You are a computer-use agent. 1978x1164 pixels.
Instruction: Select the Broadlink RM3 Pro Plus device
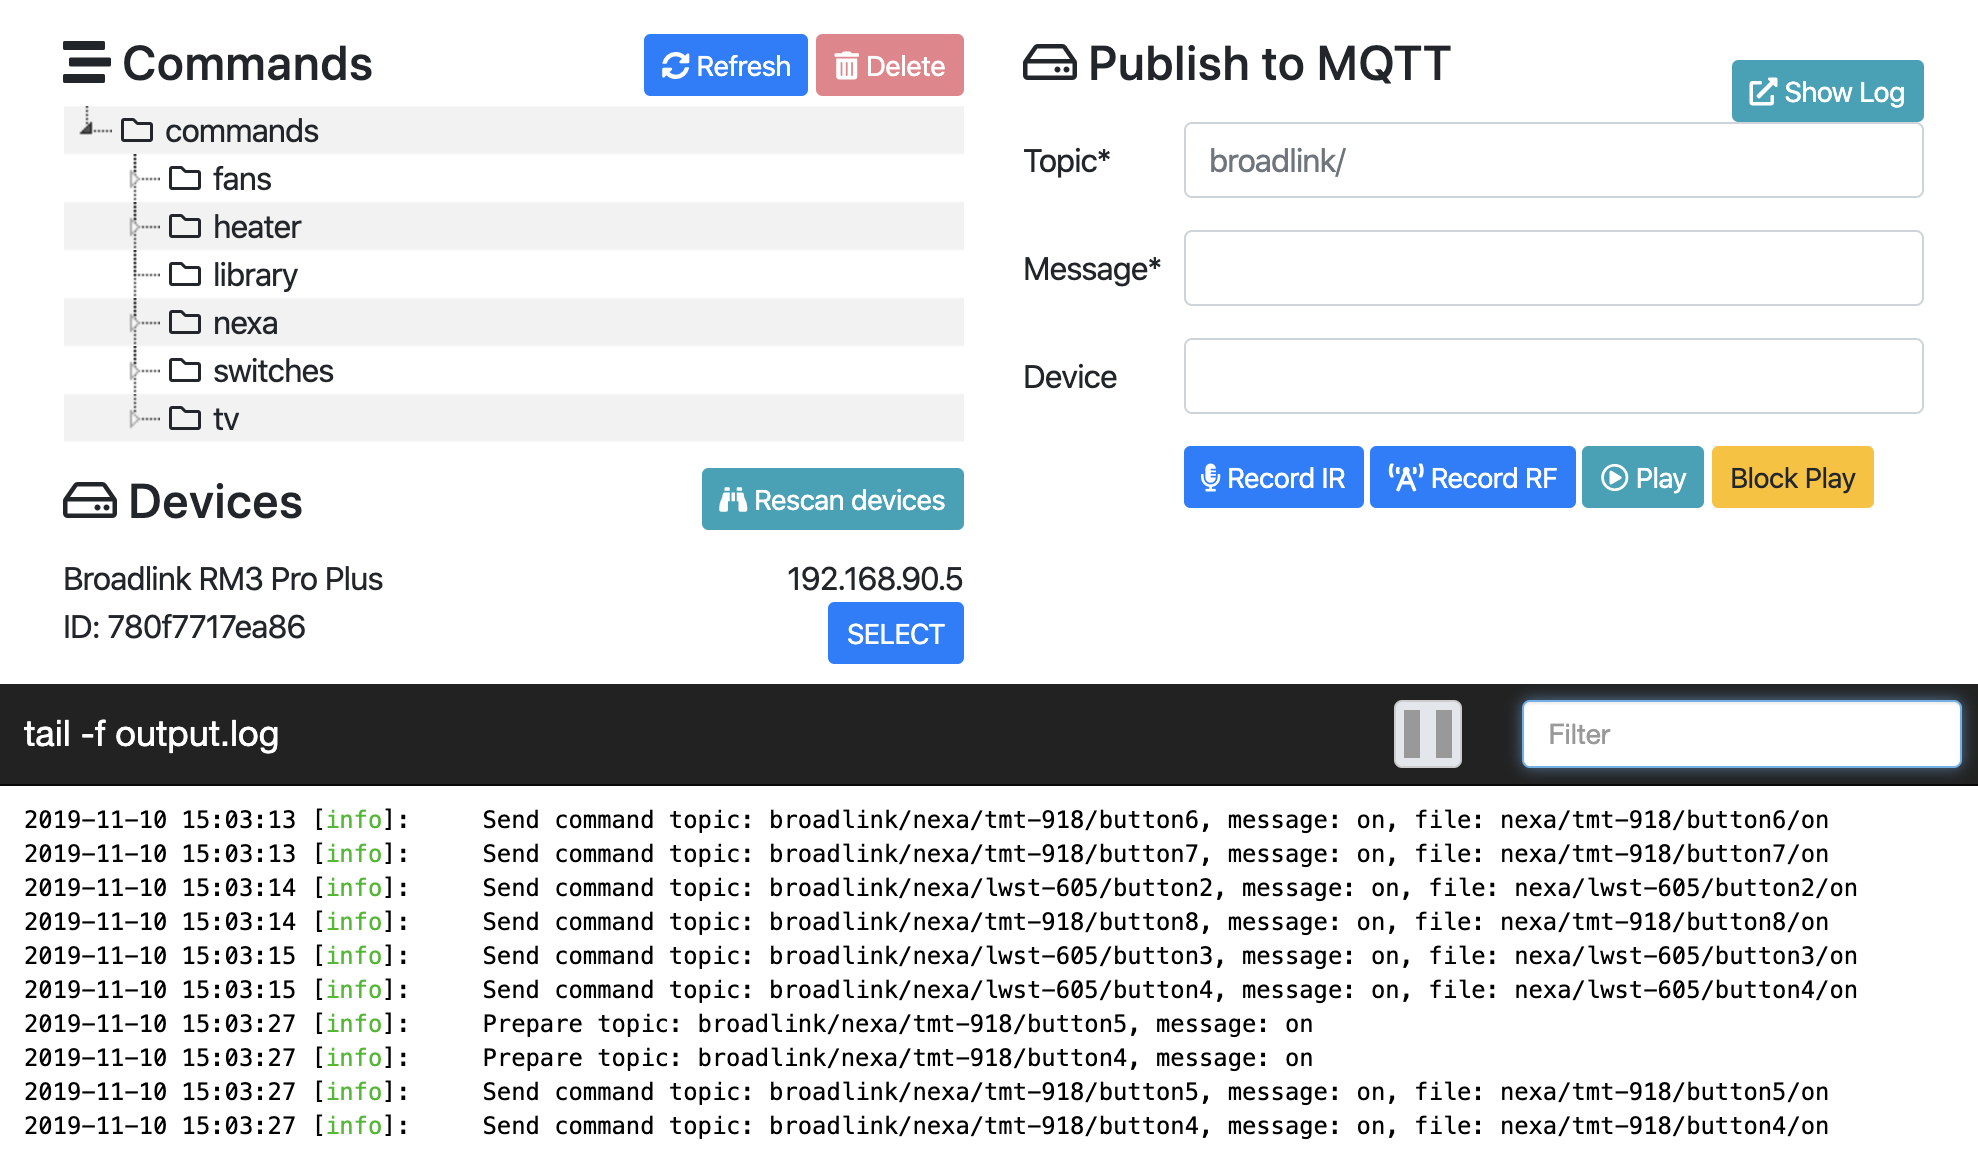pyautogui.click(x=894, y=634)
